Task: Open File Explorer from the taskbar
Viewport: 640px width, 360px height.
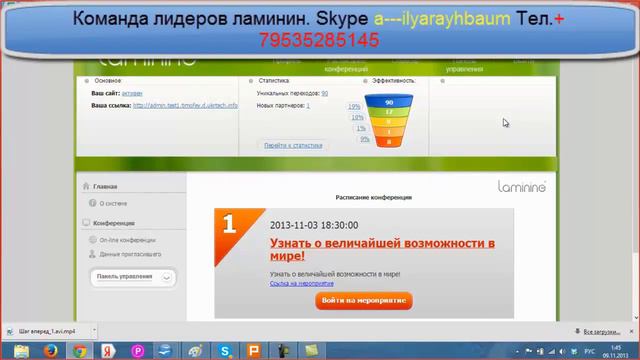Action: (x=21, y=351)
